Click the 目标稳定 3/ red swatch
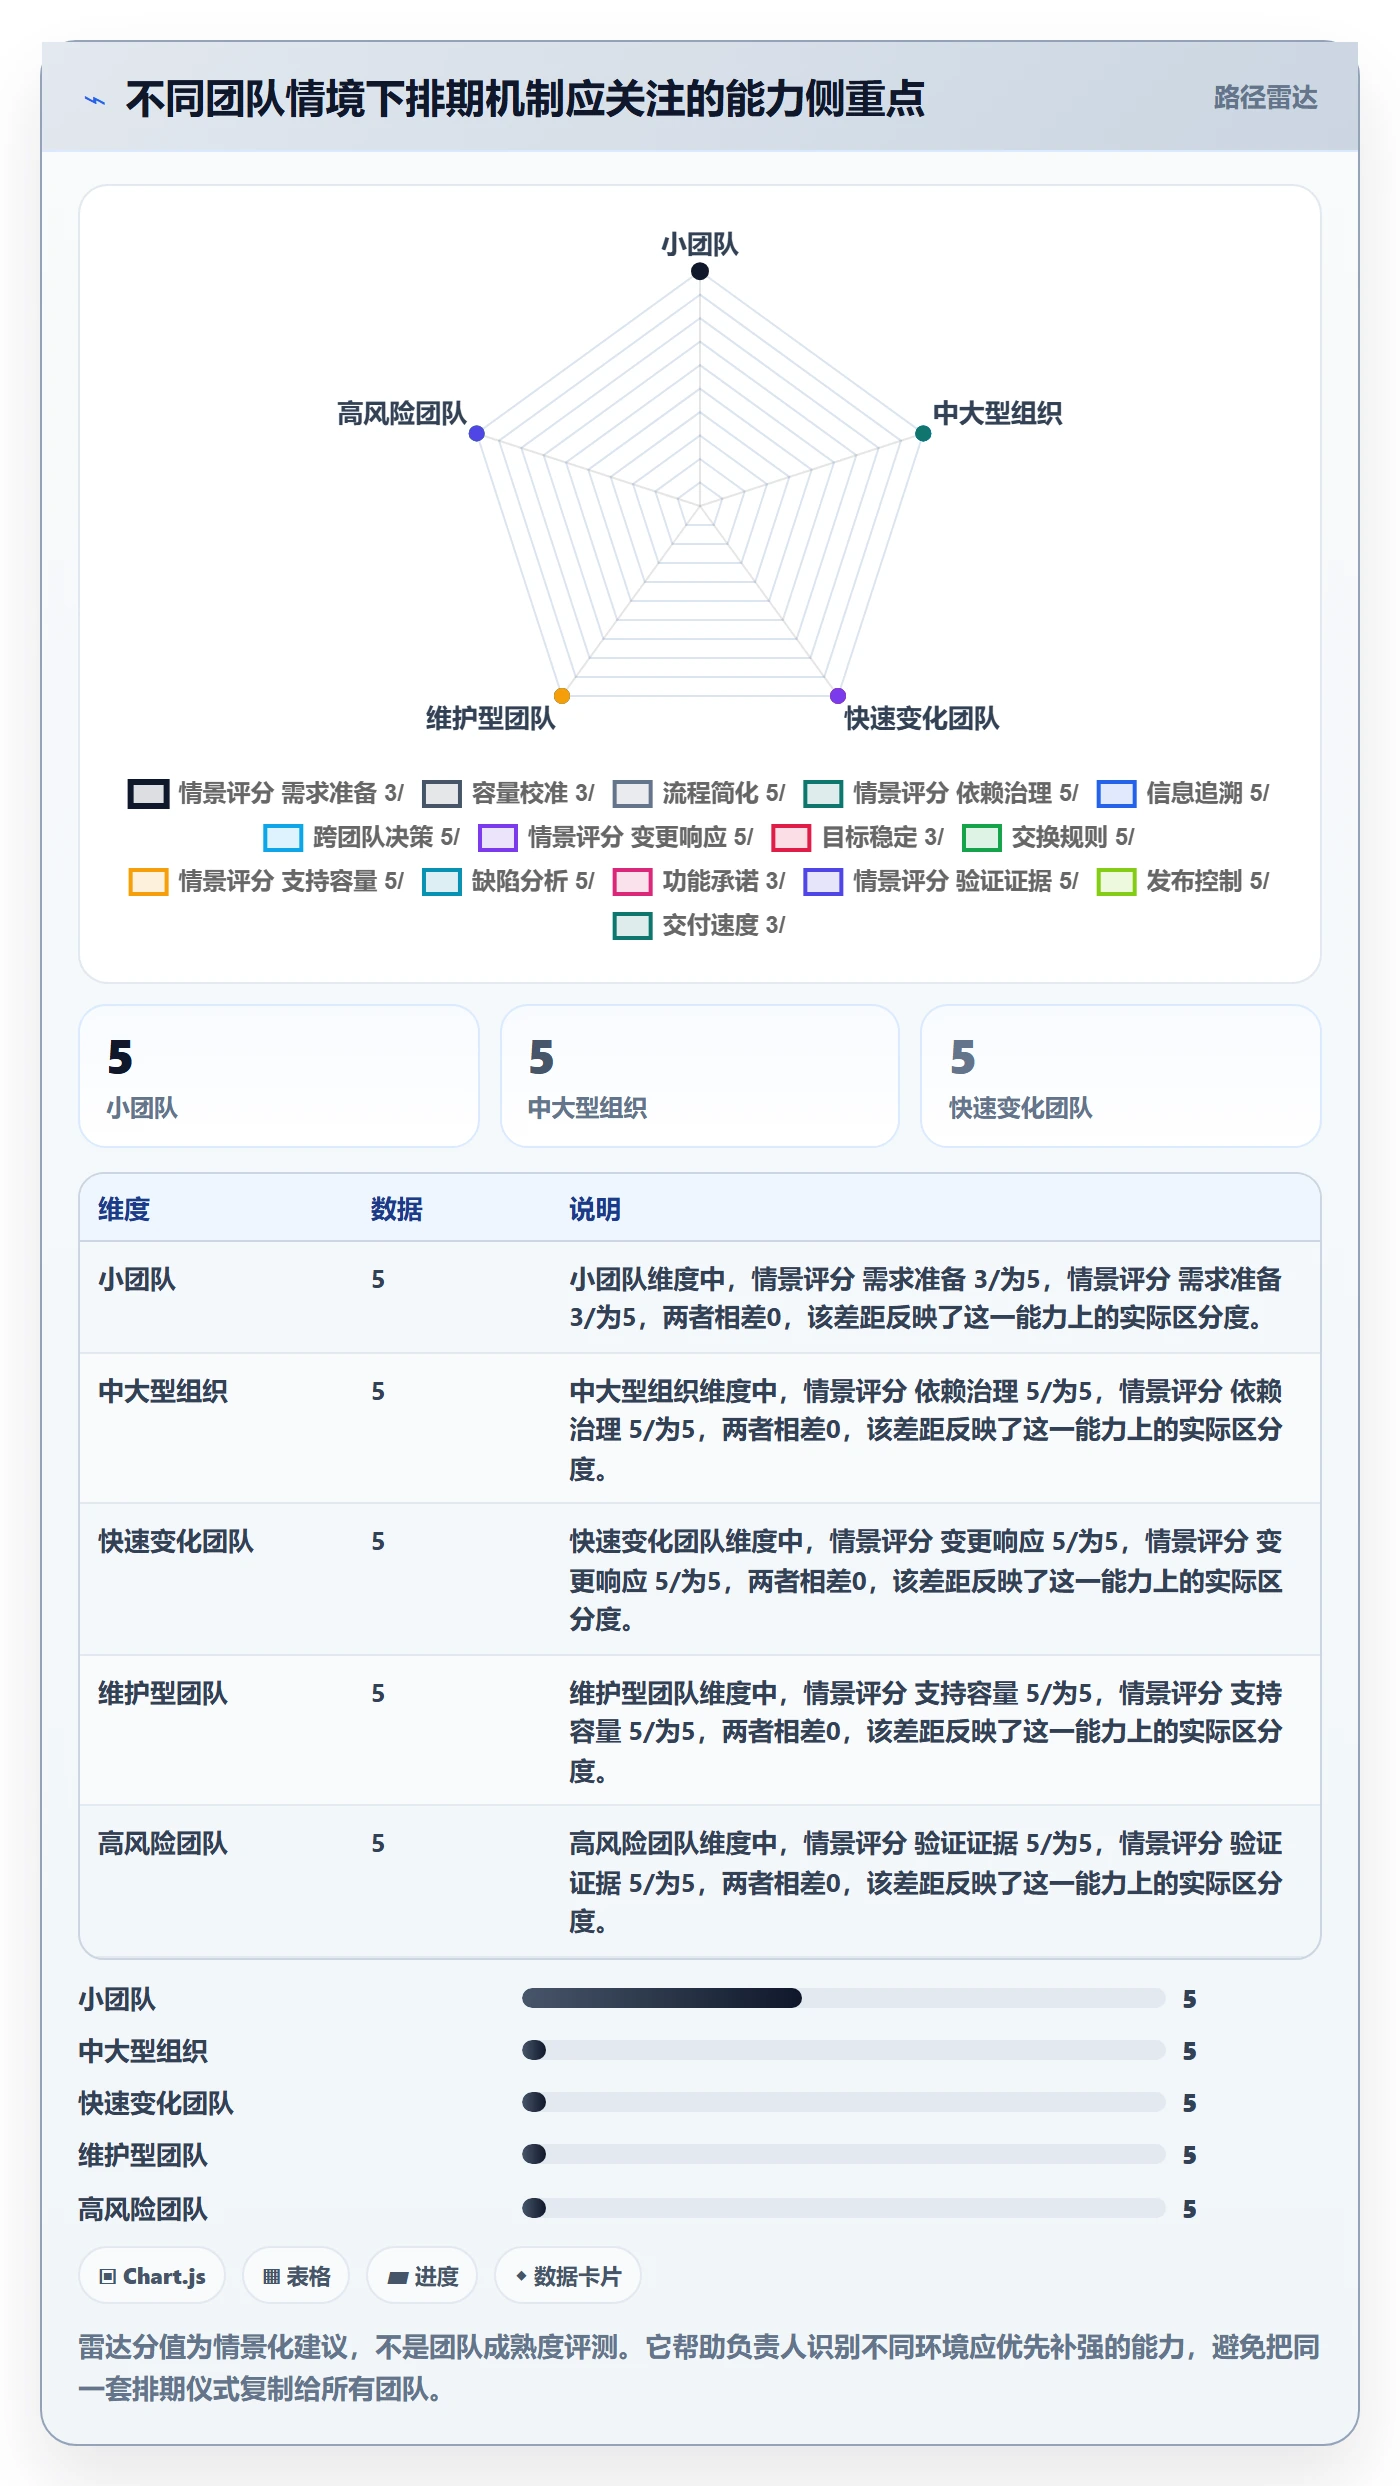 tap(791, 837)
